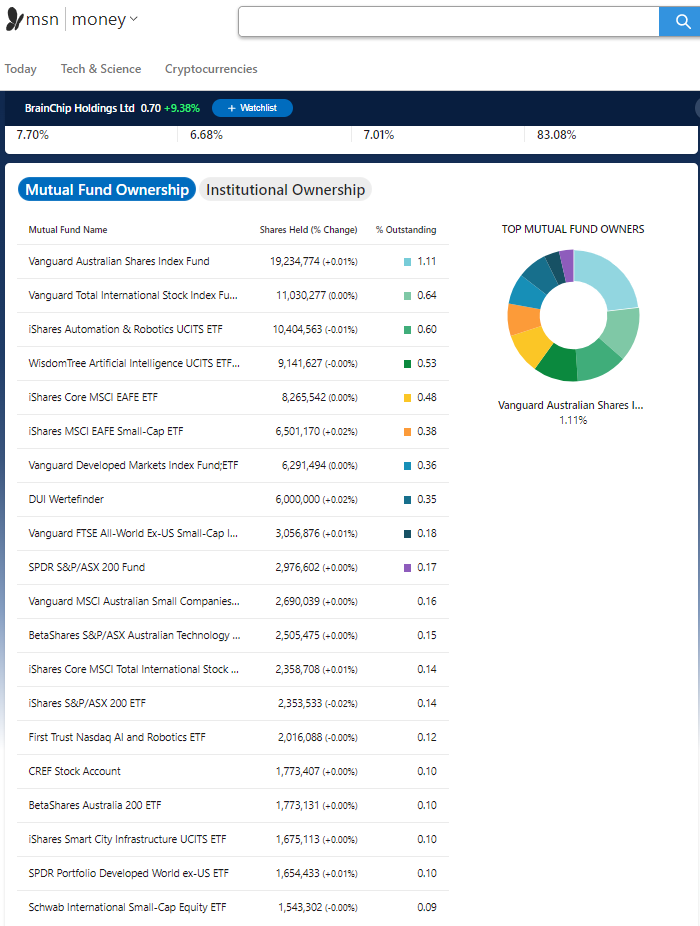Click the TOP MUTUAL FUND OWNERS heading
The height and width of the screenshot is (926, 700).
(573, 229)
